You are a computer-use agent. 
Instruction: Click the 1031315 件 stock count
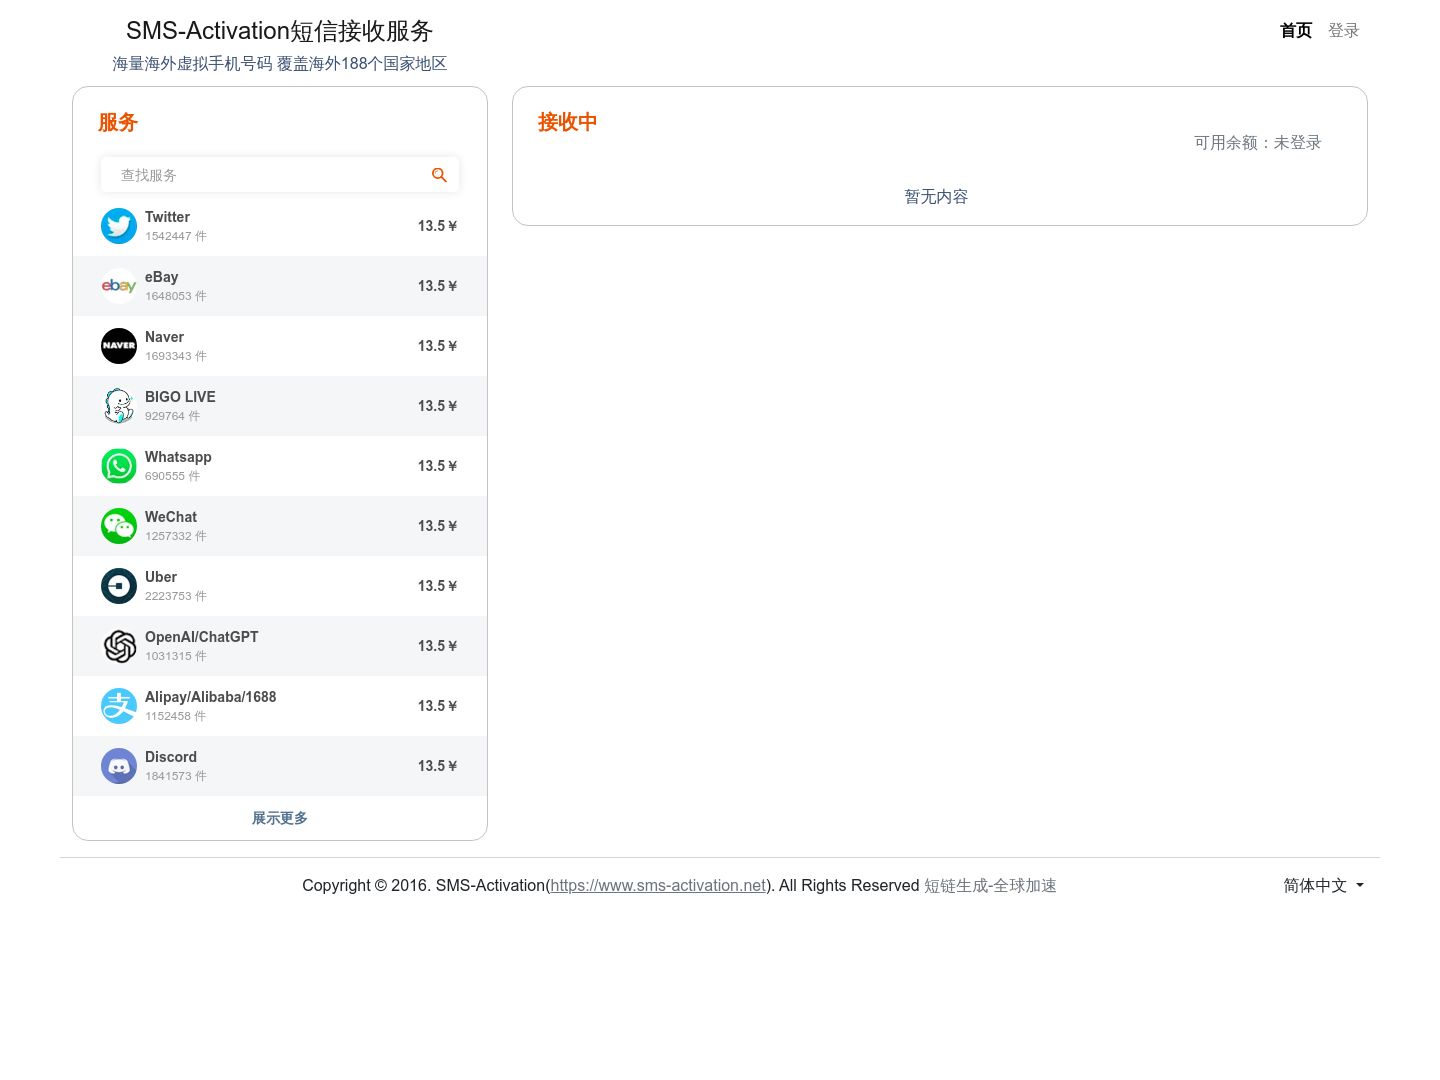[176, 656]
